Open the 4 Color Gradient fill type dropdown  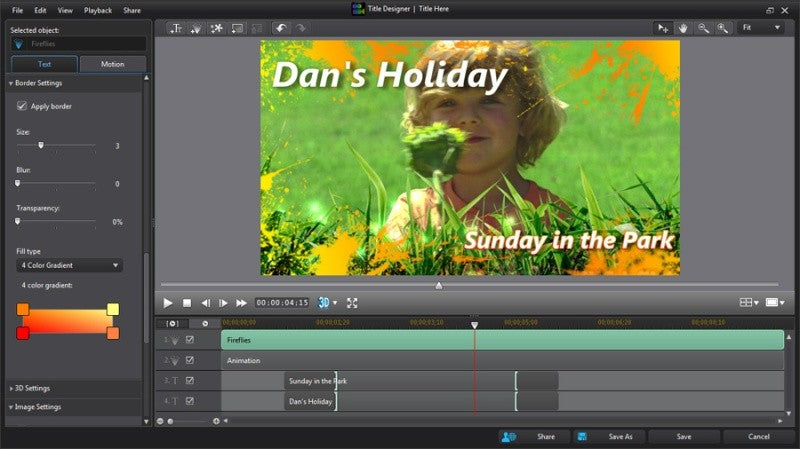(x=69, y=265)
